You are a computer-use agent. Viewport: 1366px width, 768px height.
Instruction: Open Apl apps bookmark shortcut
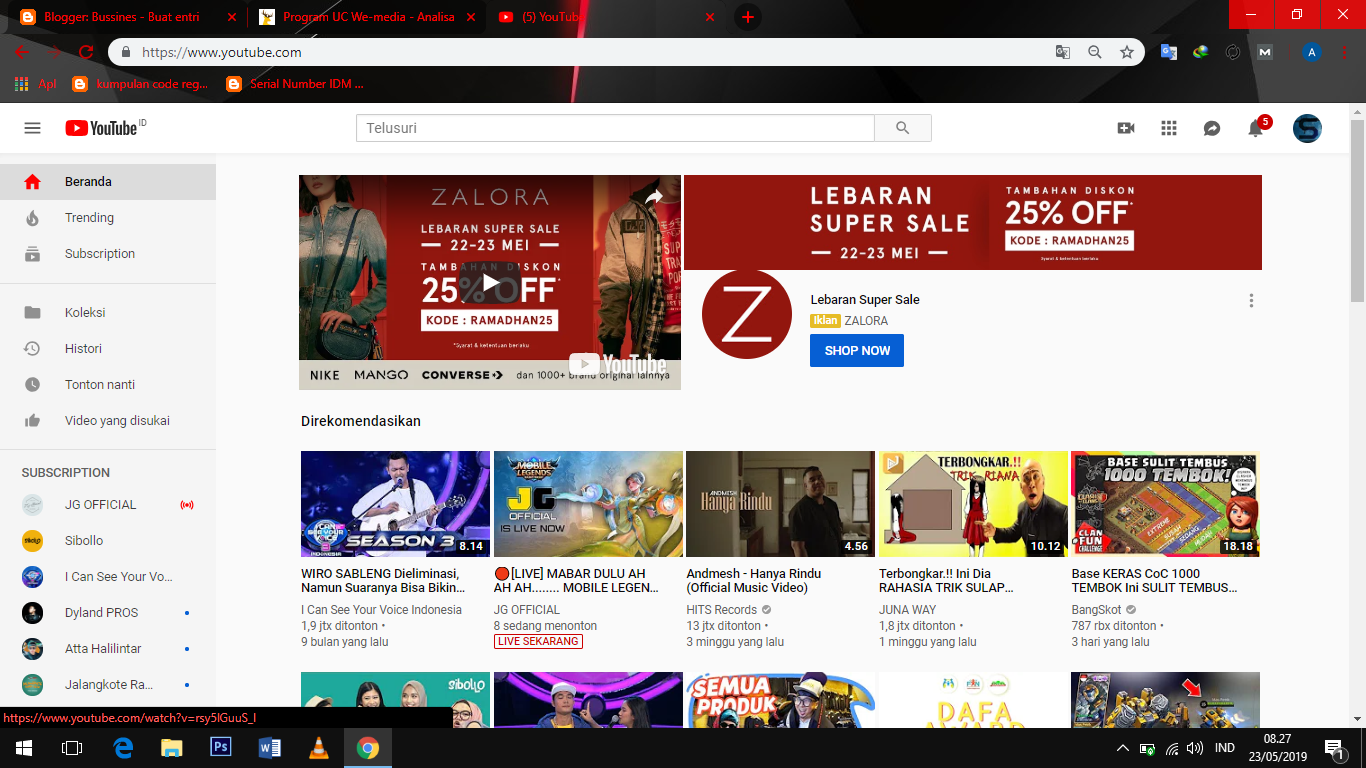pos(36,84)
